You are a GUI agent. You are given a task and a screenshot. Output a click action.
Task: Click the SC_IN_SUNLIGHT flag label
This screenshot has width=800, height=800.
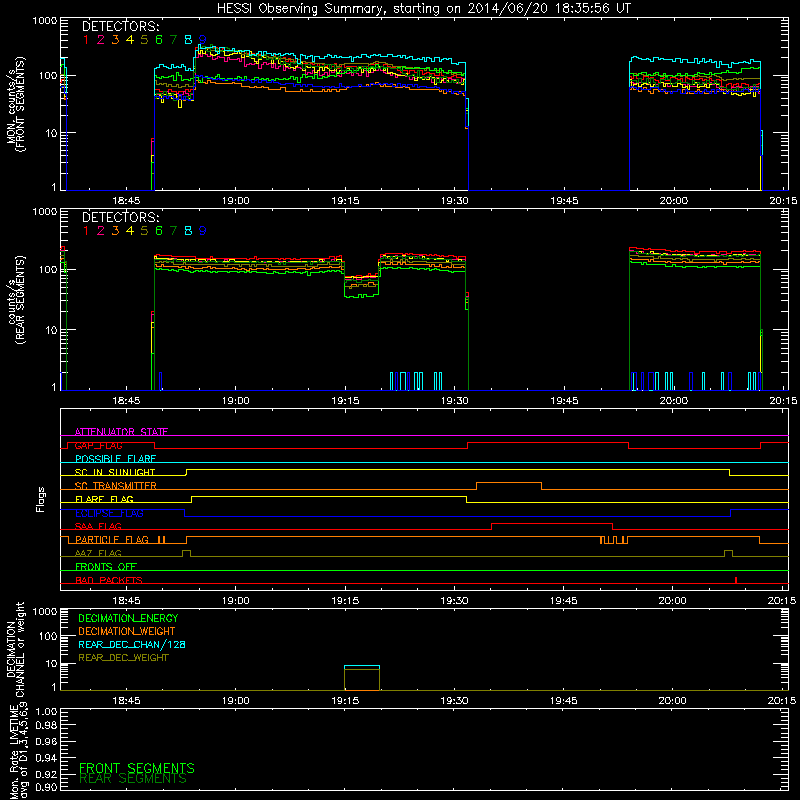(x=115, y=472)
